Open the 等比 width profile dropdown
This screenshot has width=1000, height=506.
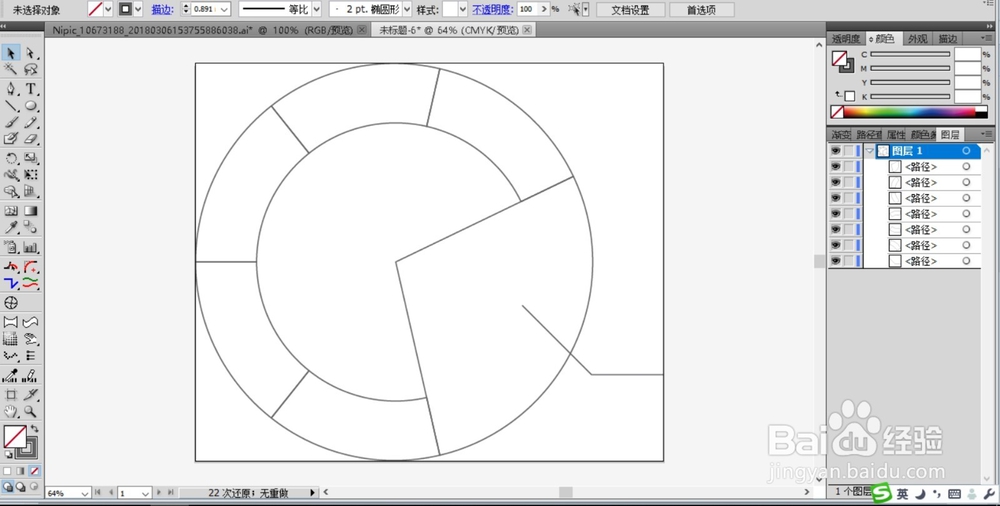point(316,10)
